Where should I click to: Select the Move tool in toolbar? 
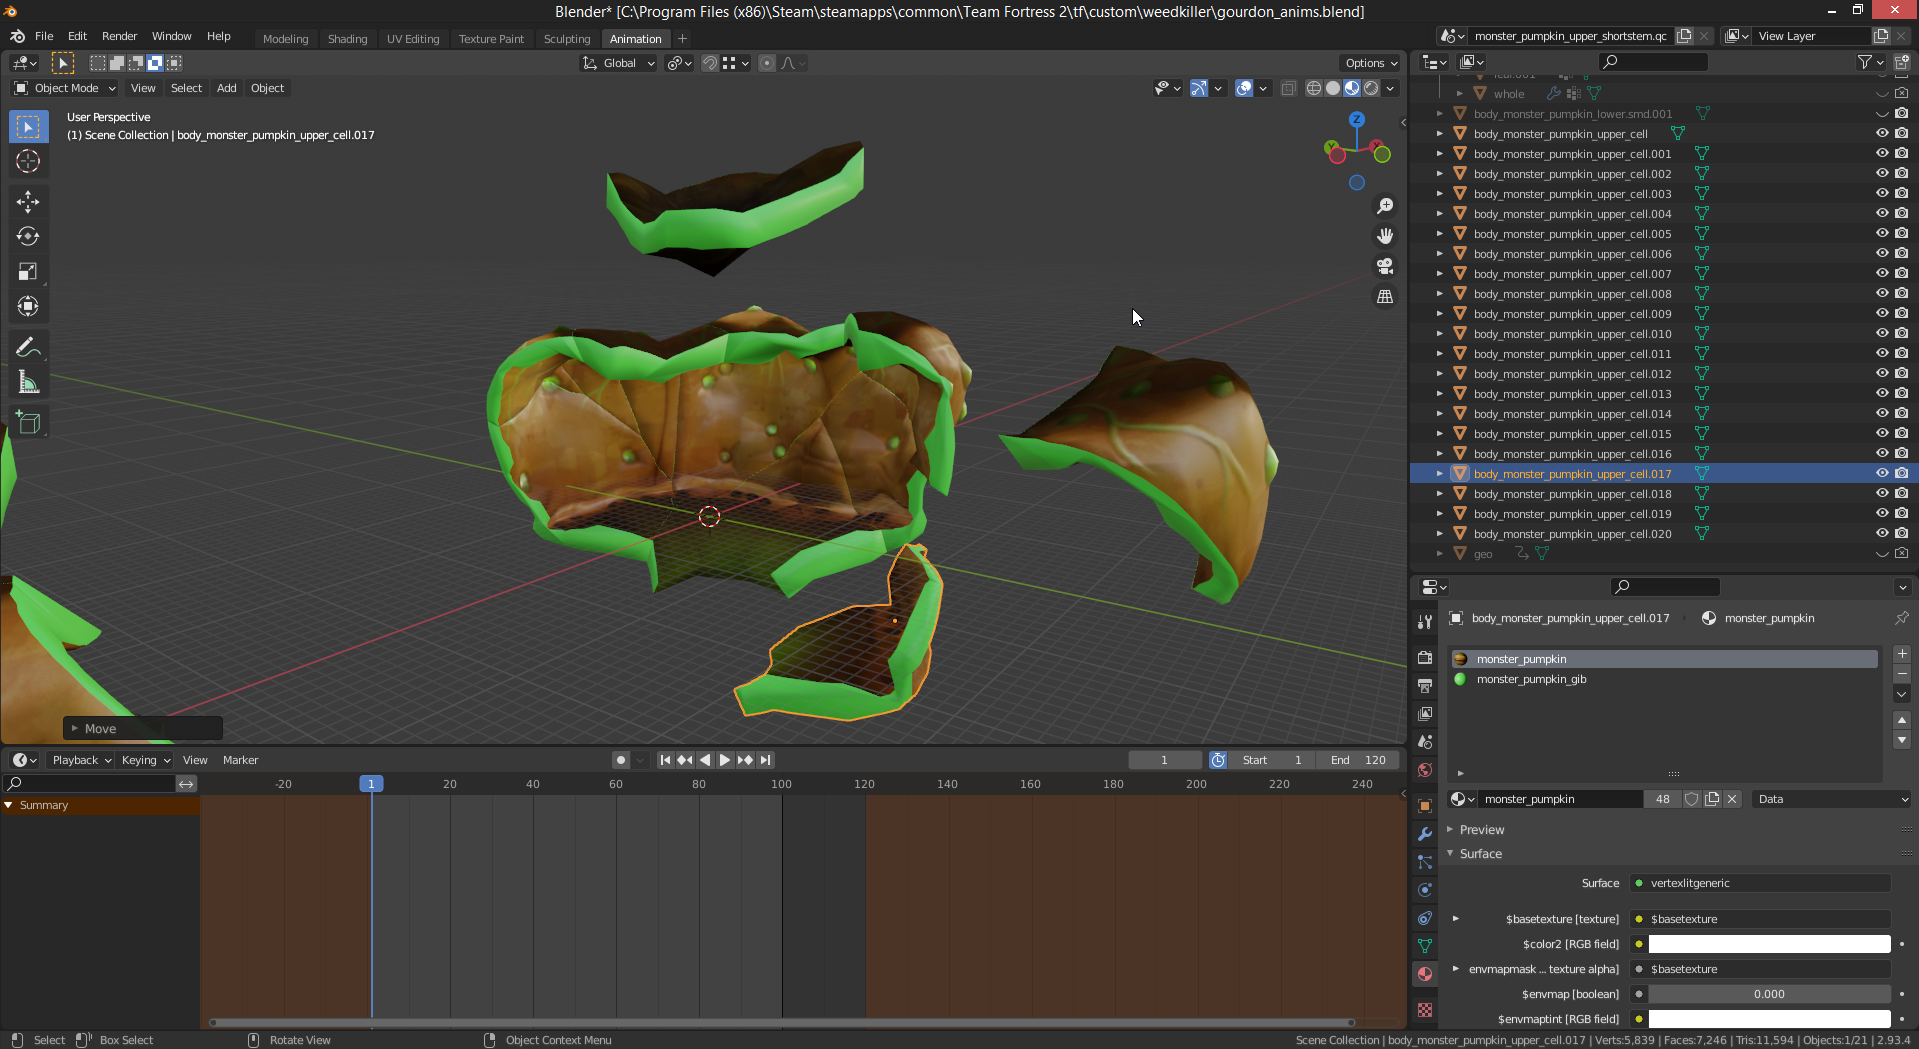pos(28,202)
